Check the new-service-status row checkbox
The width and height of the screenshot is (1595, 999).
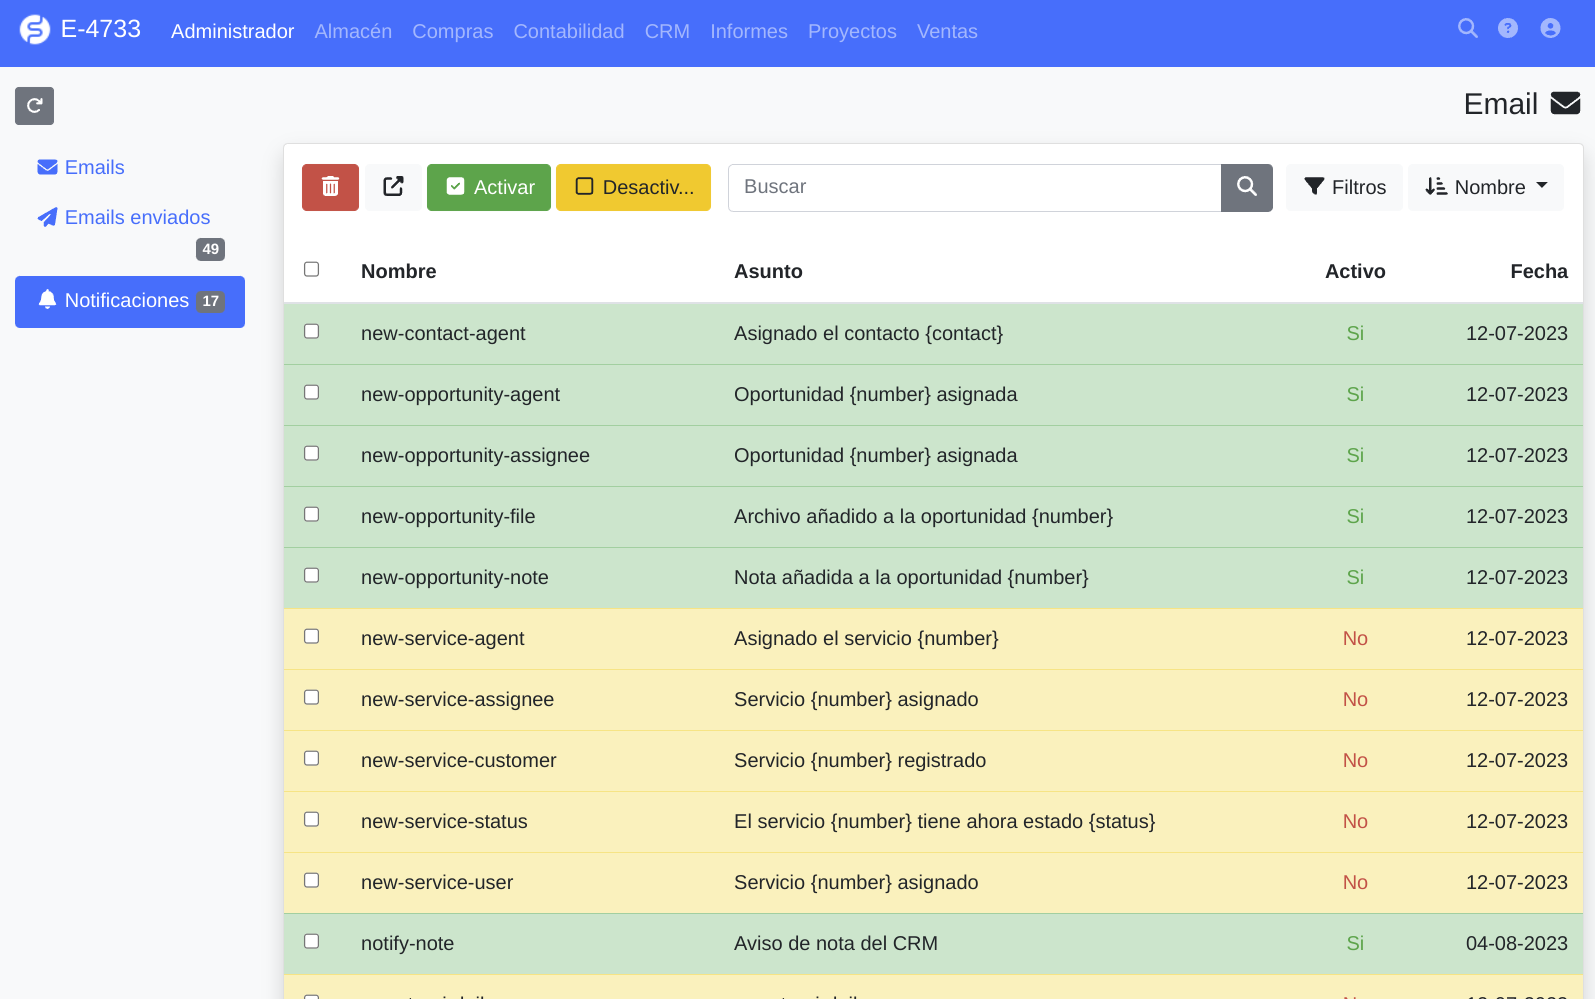pyautogui.click(x=312, y=819)
